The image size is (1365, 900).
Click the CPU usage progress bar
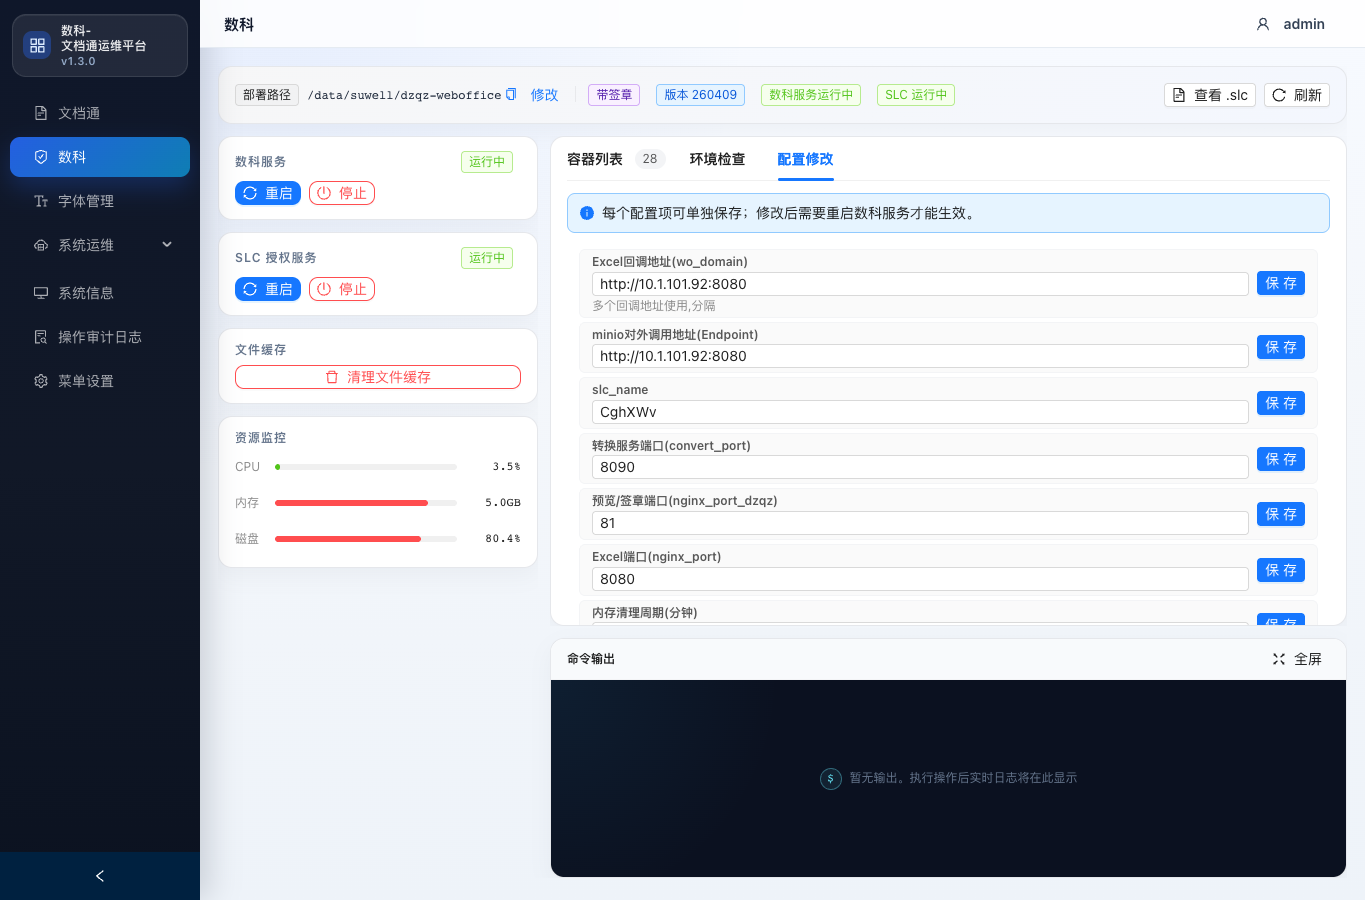coord(366,467)
